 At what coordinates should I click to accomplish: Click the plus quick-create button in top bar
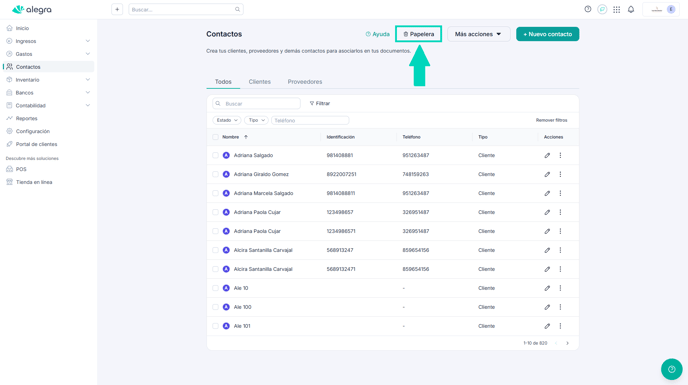click(x=117, y=9)
